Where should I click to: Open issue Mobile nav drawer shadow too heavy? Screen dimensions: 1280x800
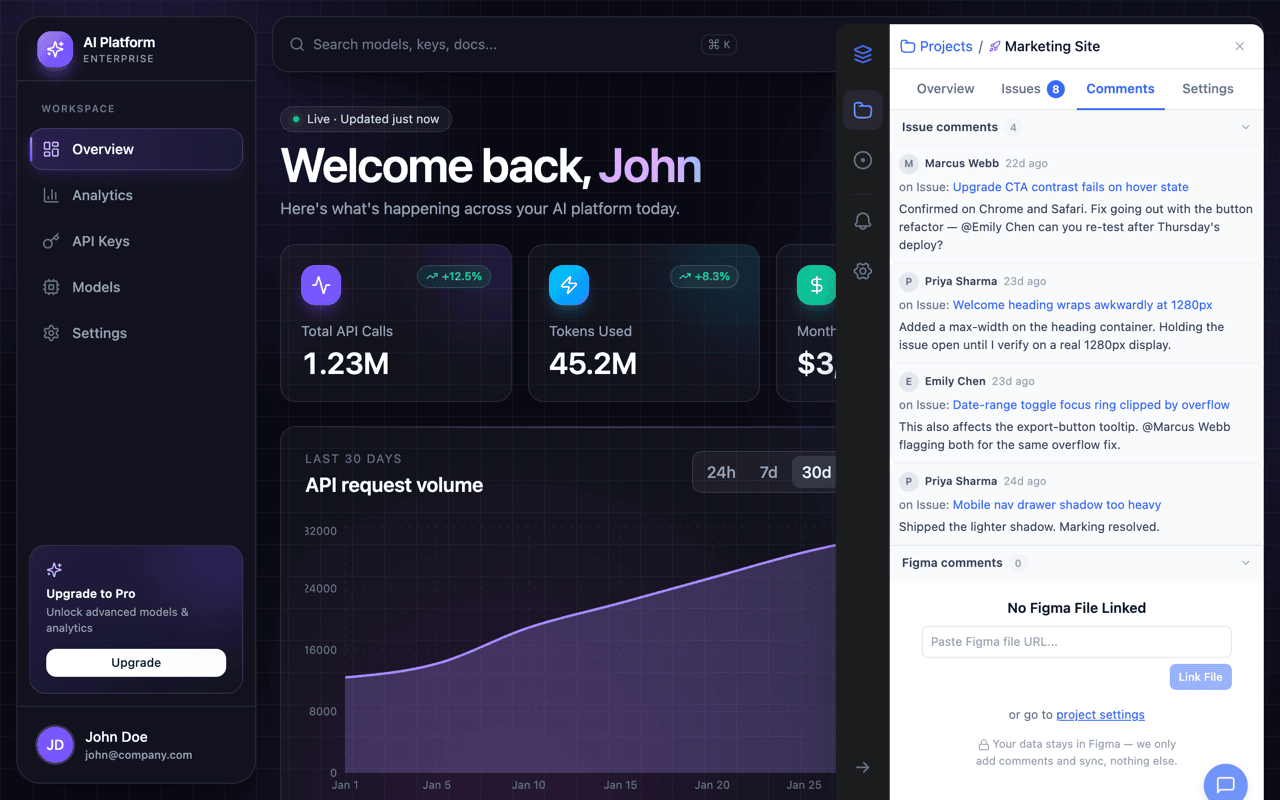click(x=1056, y=505)
